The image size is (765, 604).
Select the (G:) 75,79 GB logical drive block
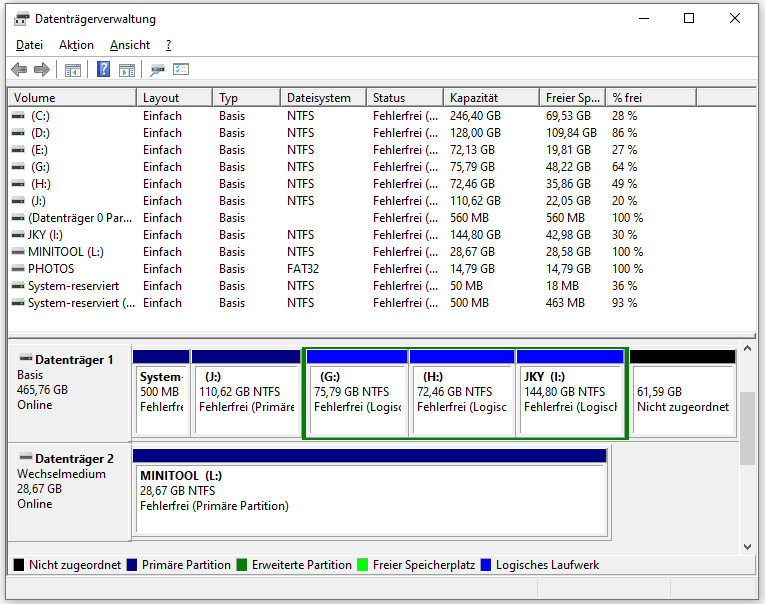[x=358, y=392]
